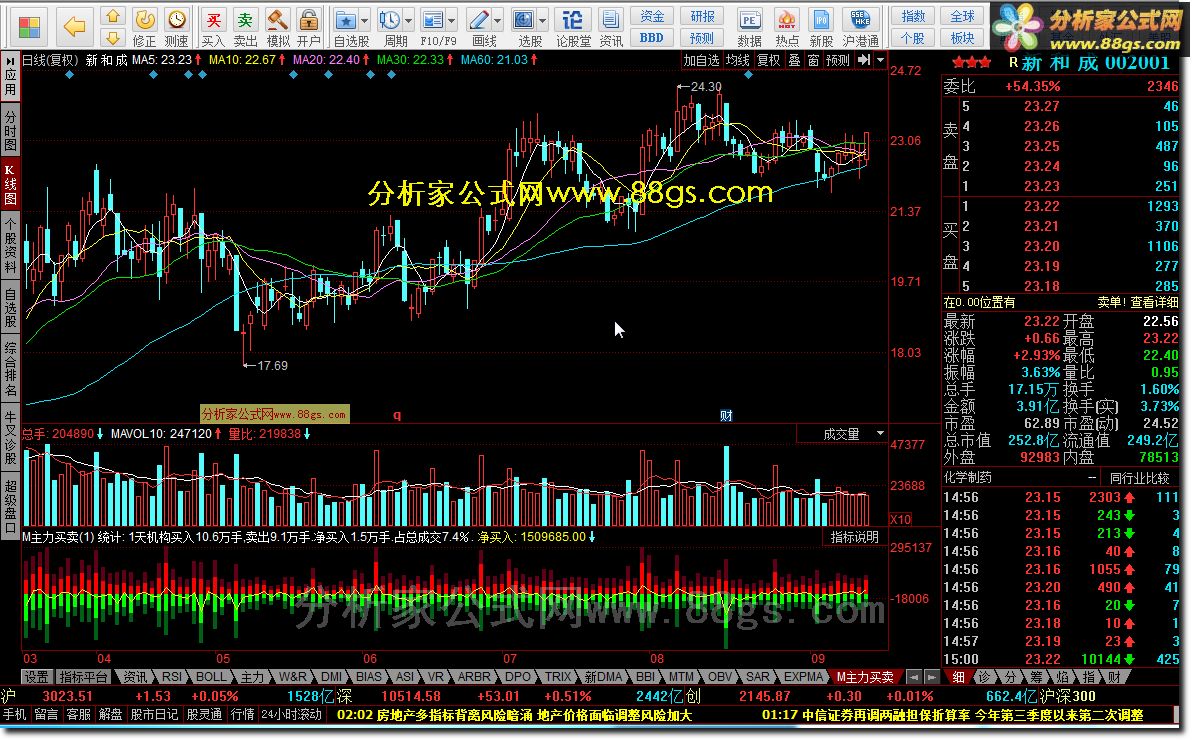
Task: Click the 资讯 news document icon
Action: pos(610,27)
